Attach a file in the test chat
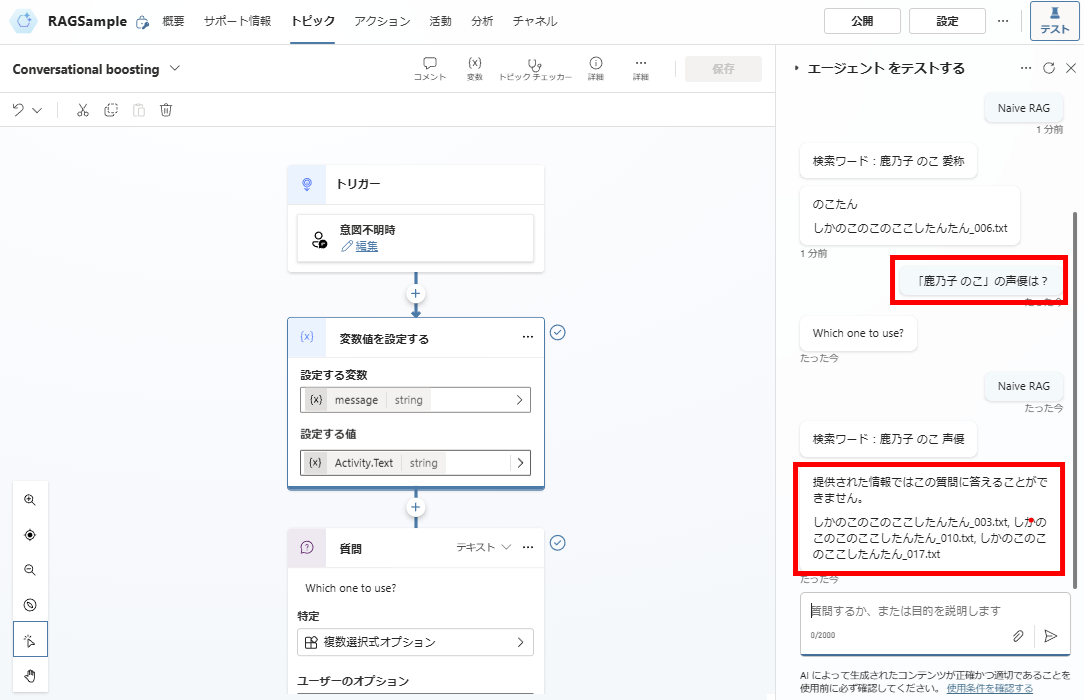Screen dimensions: 1084x700 1017,635
